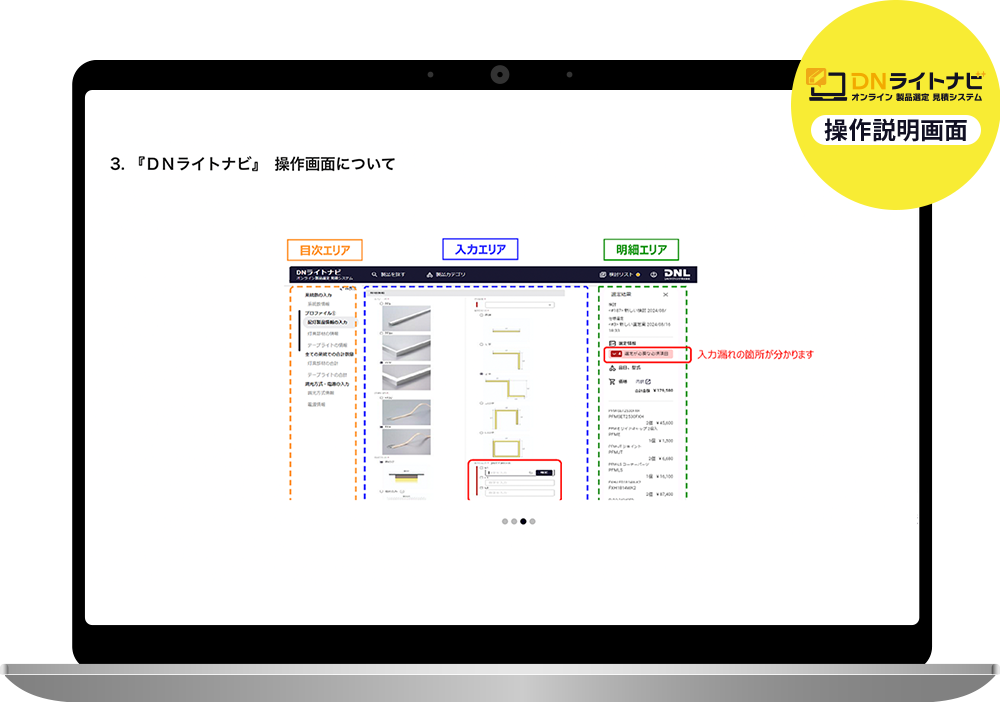Click the third length input field
This screenshot has height=702, width=1000.
click(520, 492)
